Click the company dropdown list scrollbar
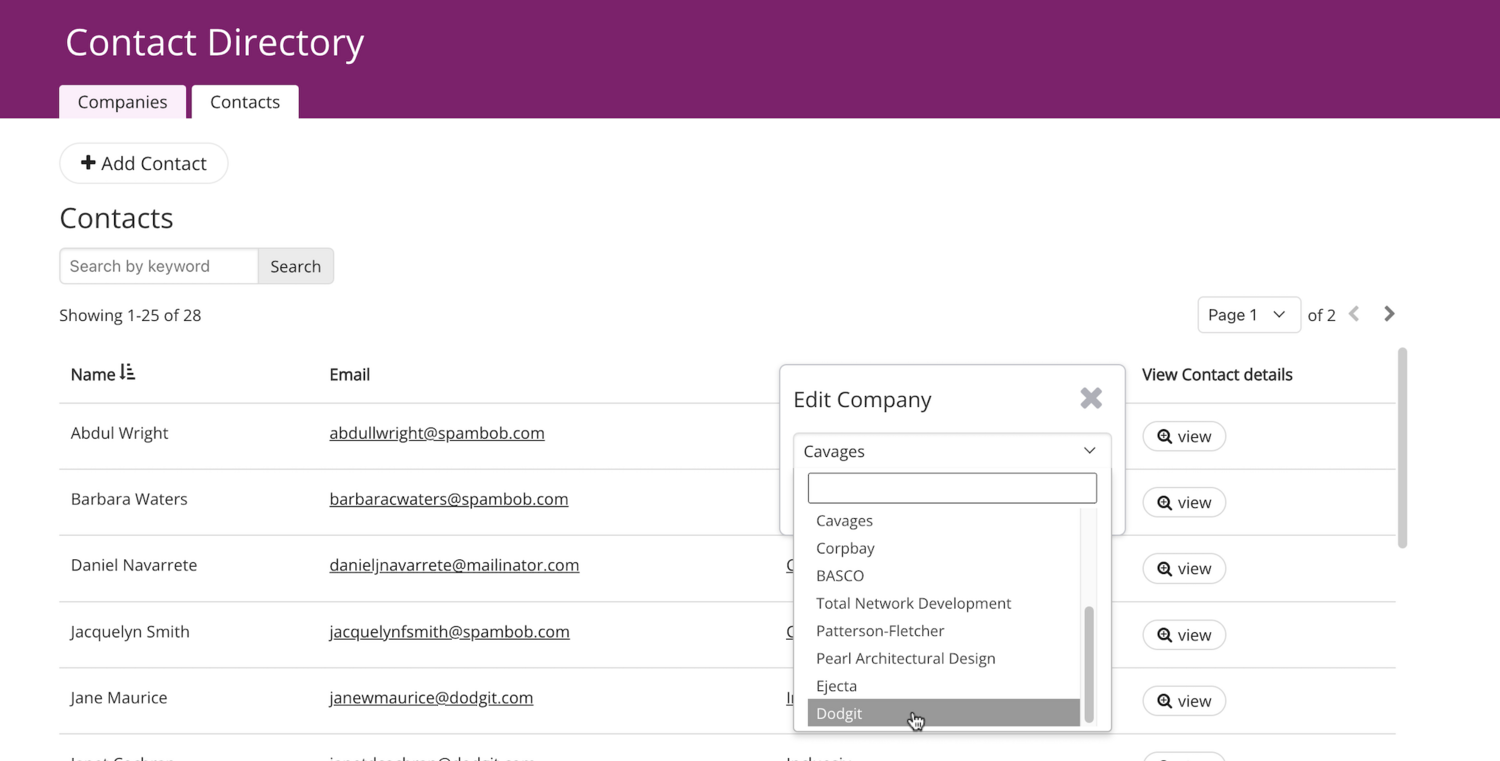 tap(1089, 662)
